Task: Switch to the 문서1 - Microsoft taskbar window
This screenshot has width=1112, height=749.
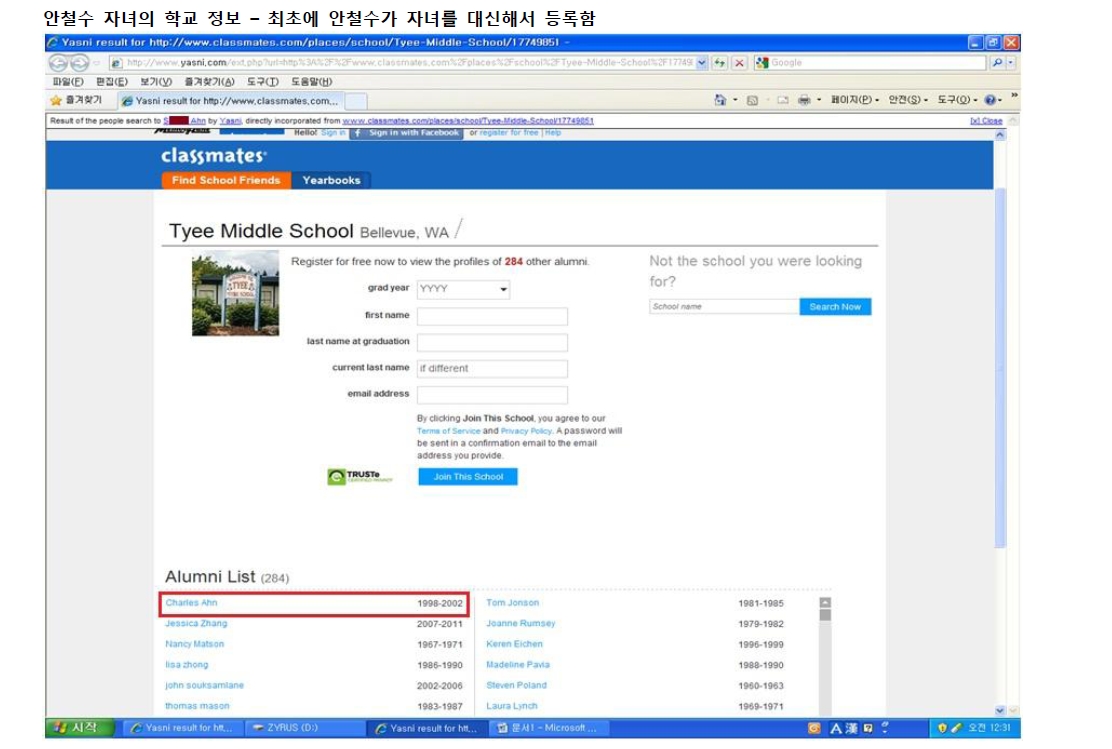Action: click(548, 728)
